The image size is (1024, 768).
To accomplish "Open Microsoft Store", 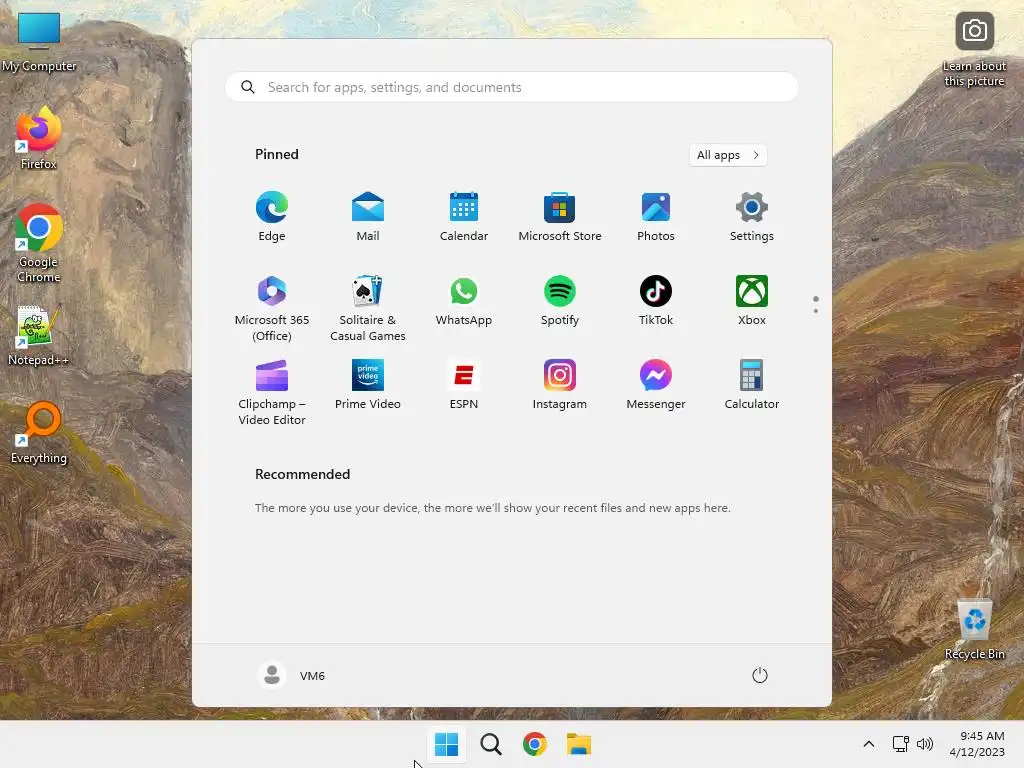I will (x=560, y=217).
